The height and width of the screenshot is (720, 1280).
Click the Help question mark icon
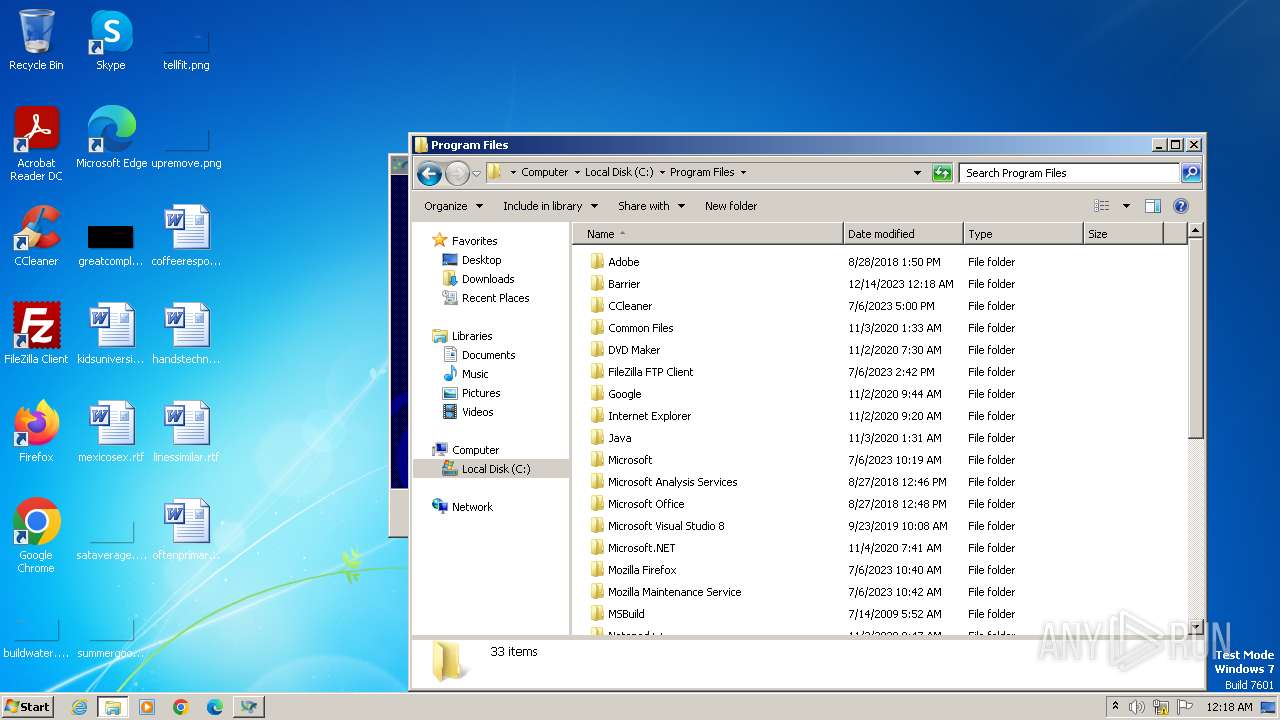[x=1181, y=206]
